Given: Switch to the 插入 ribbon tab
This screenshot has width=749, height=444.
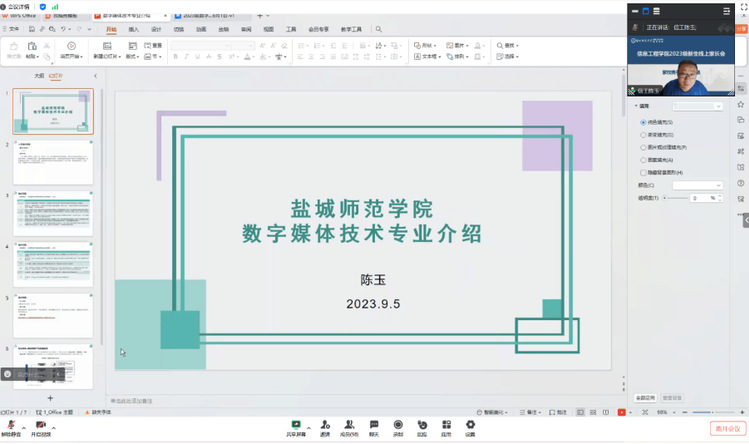Looking at the screenshot, I should pyautogui.click(x=133, y=30).
